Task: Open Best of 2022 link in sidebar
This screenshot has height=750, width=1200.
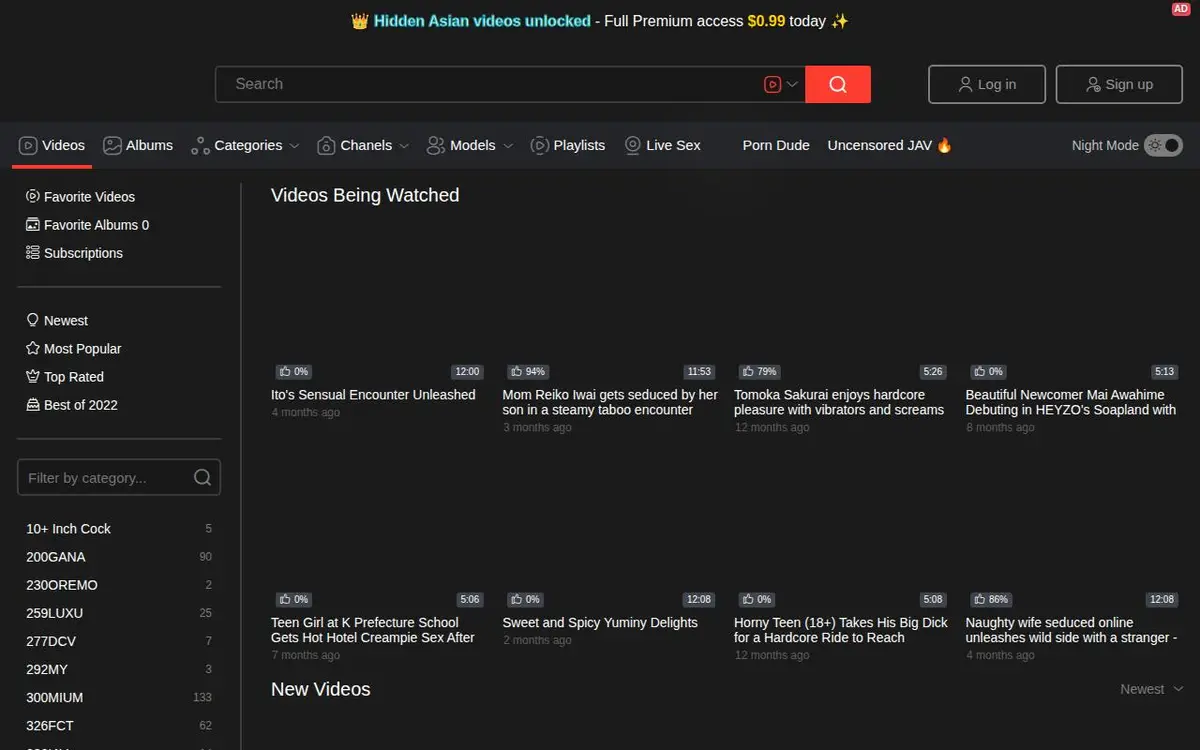Action: pos(72,405)
